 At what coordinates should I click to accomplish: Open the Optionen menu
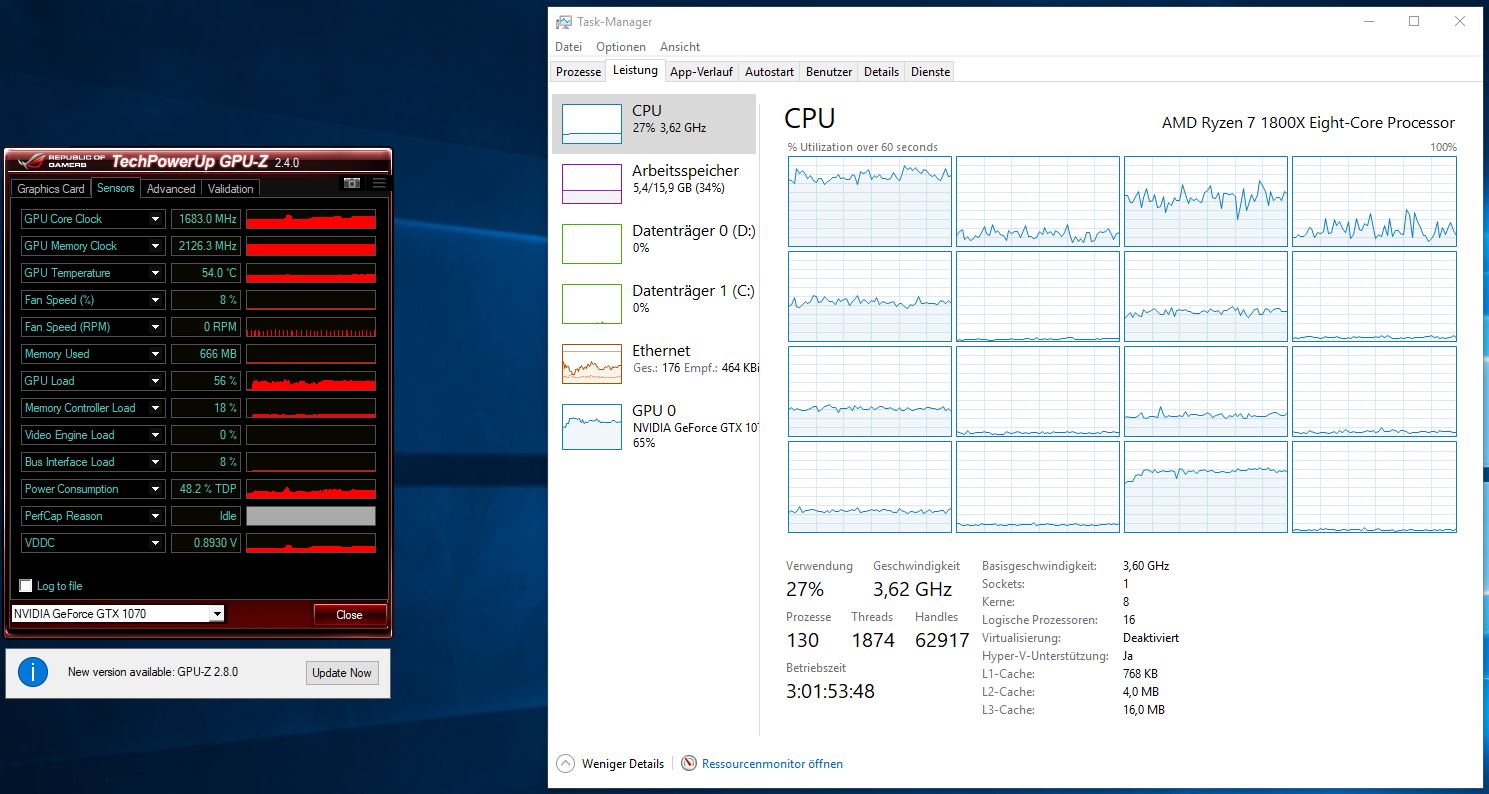tap(621, 47)
